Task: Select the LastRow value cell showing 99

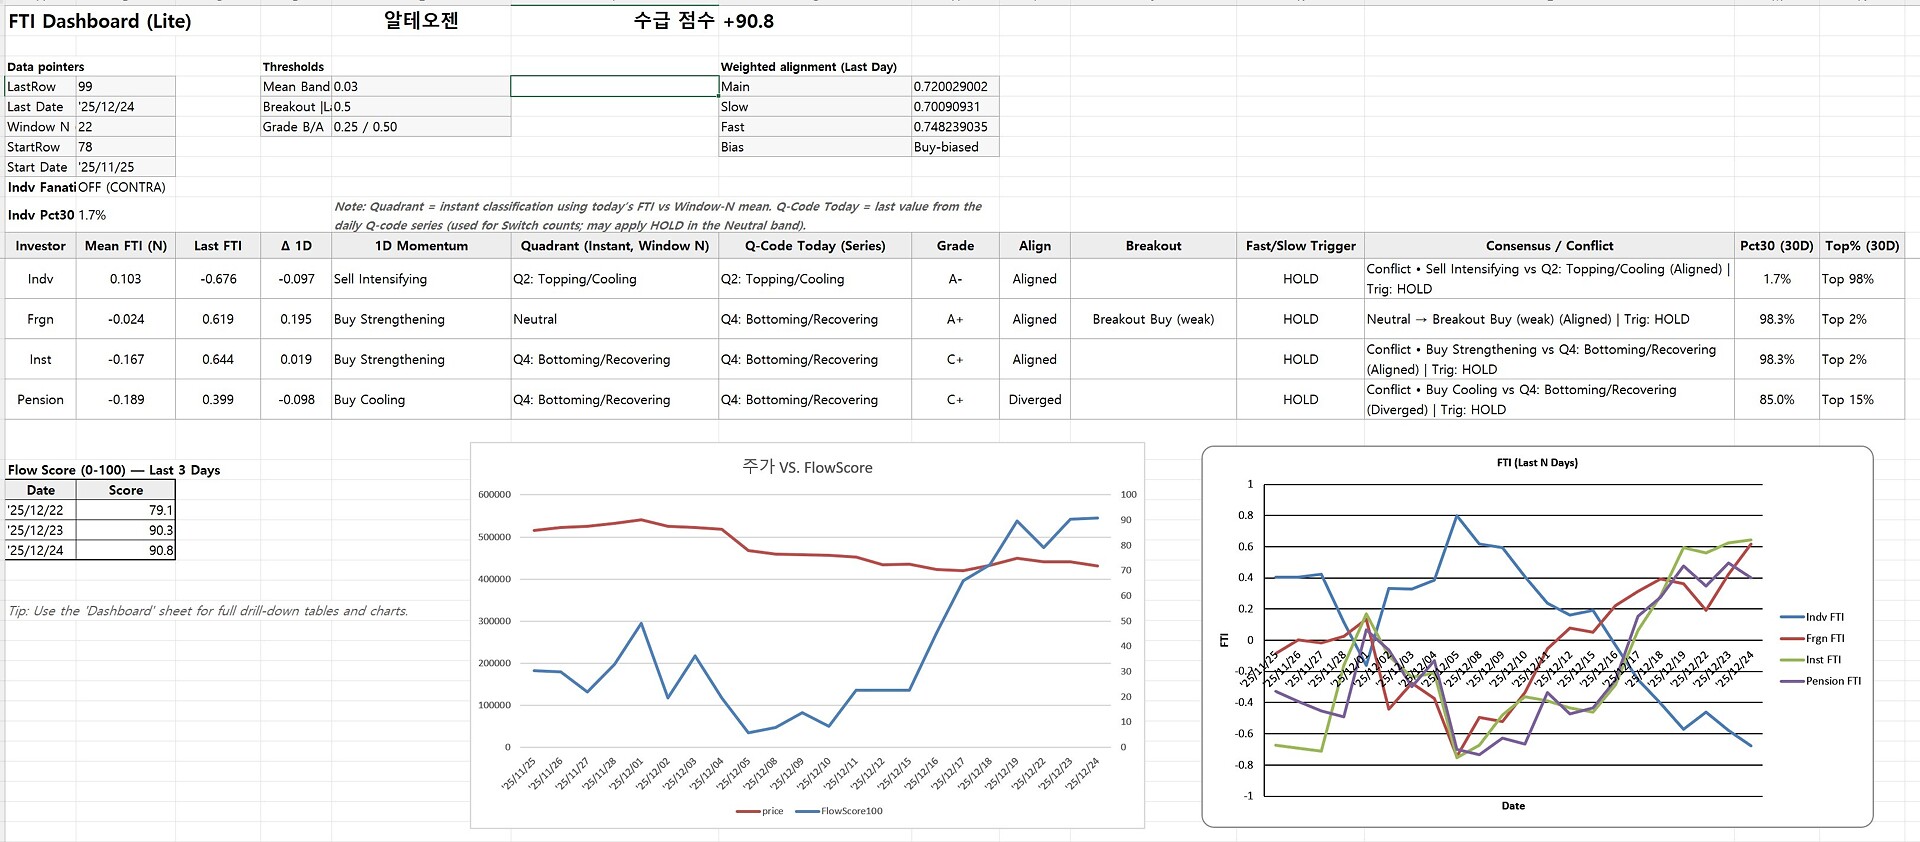Action: tap(125, 87)
